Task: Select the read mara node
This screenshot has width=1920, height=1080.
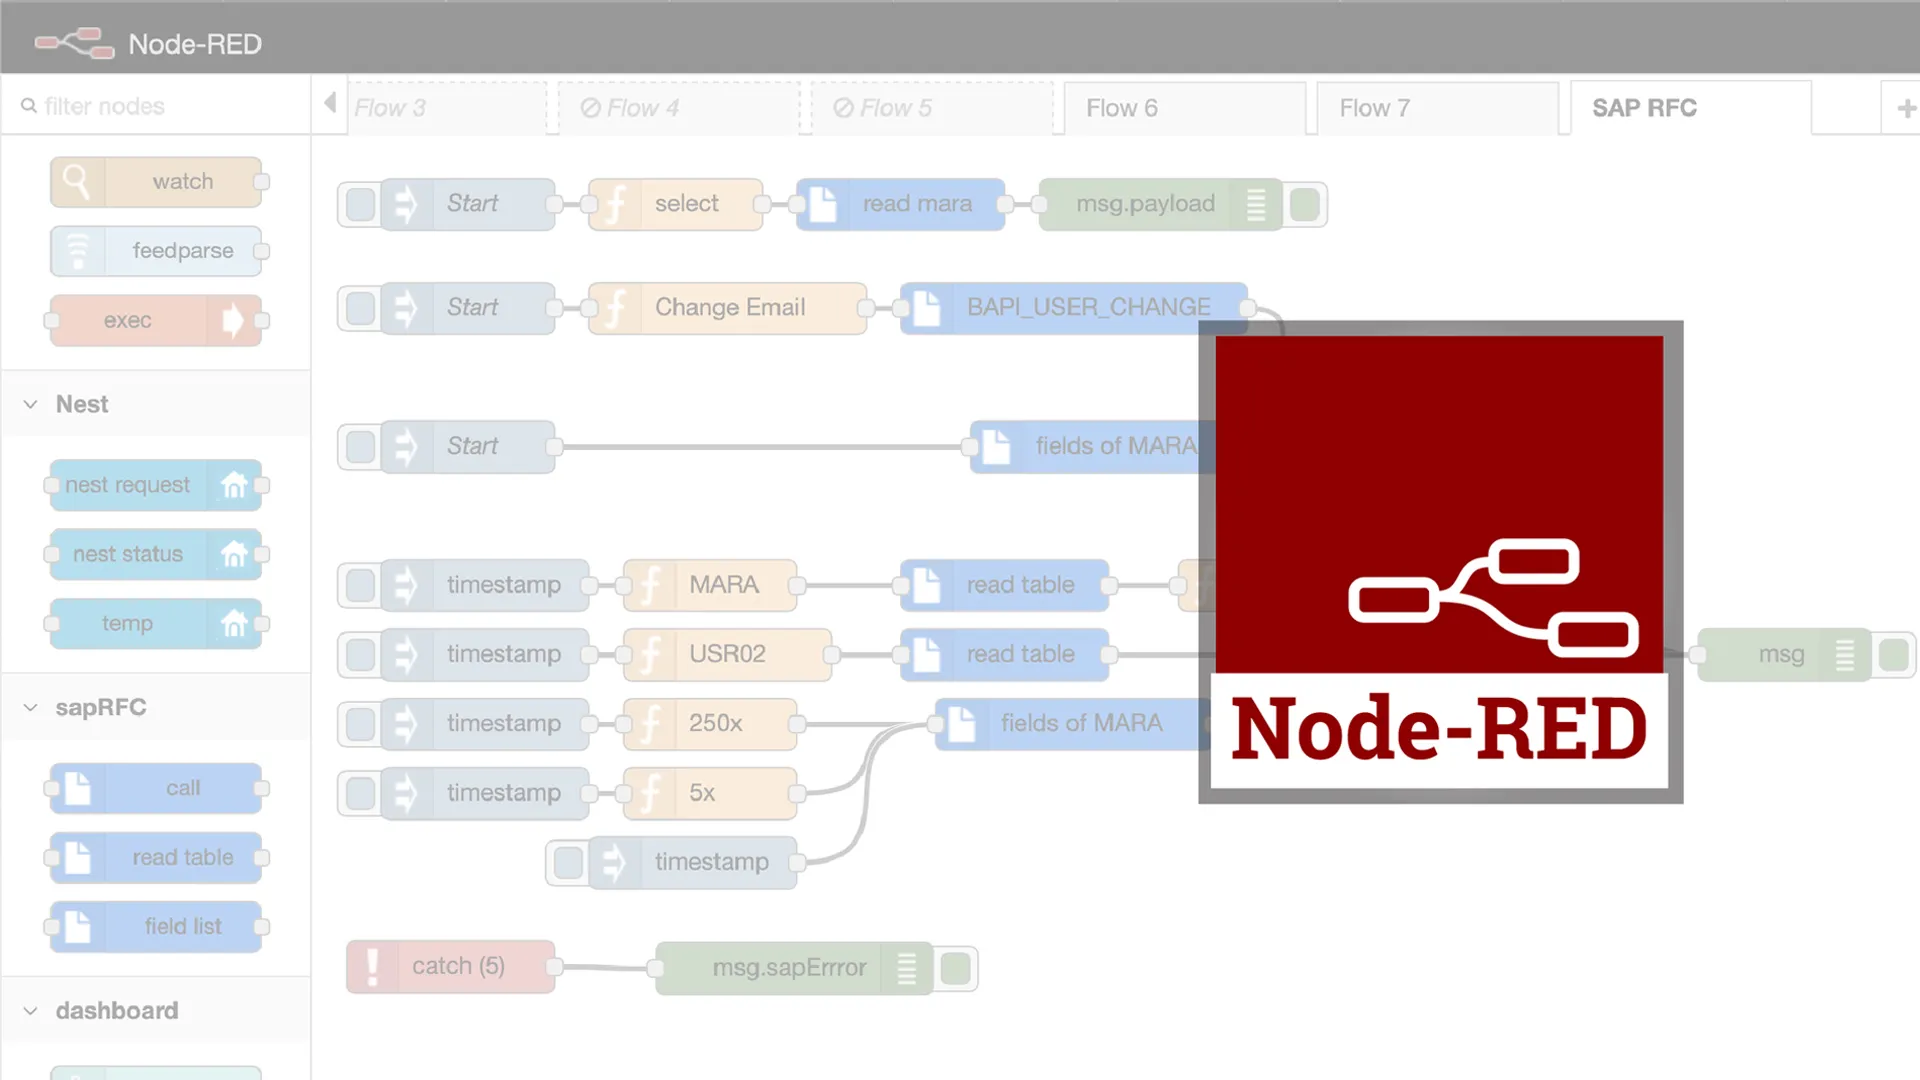Action: [x=901, y=204]
